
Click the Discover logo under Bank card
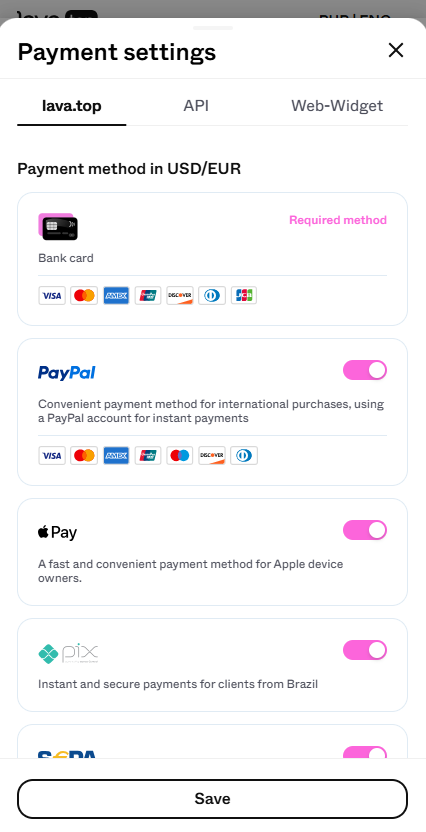(x=180, y=296)
